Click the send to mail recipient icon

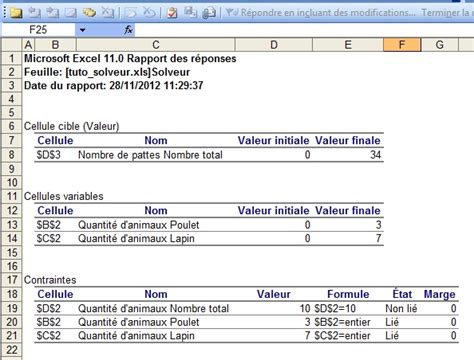pyautogui.click(x=209, y=13)
